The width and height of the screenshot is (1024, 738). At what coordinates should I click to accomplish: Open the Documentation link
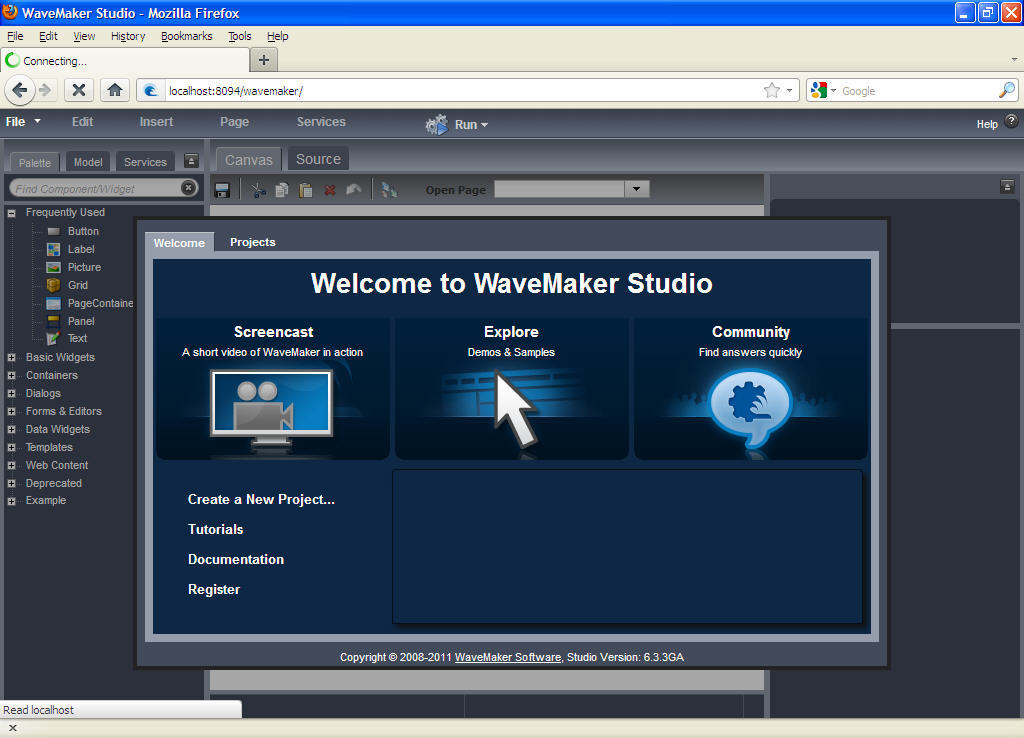(x=236, y=560)
